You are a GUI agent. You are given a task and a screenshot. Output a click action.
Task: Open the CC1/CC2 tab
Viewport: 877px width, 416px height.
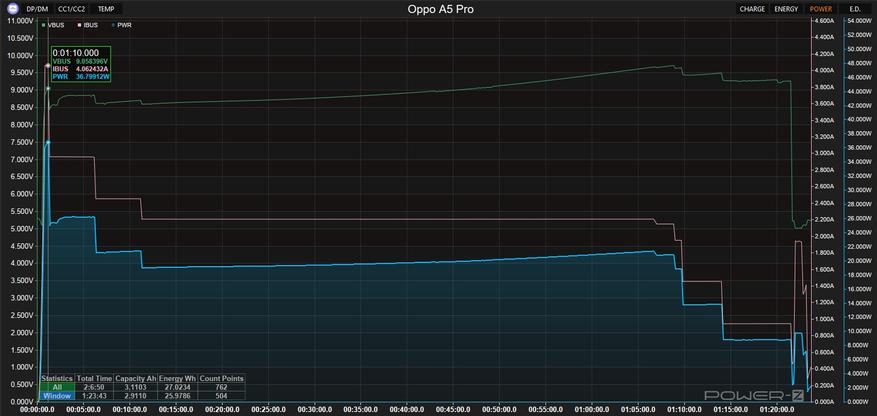72,9
